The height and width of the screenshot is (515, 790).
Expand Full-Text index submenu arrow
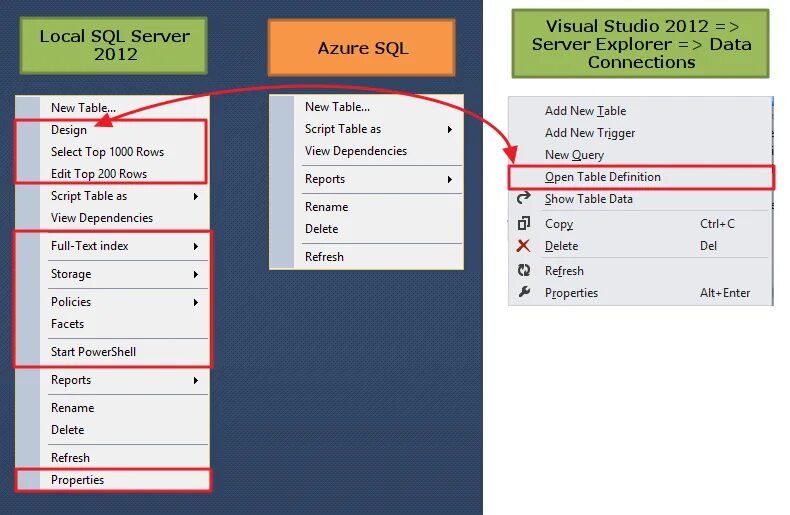tap(195, 246)
